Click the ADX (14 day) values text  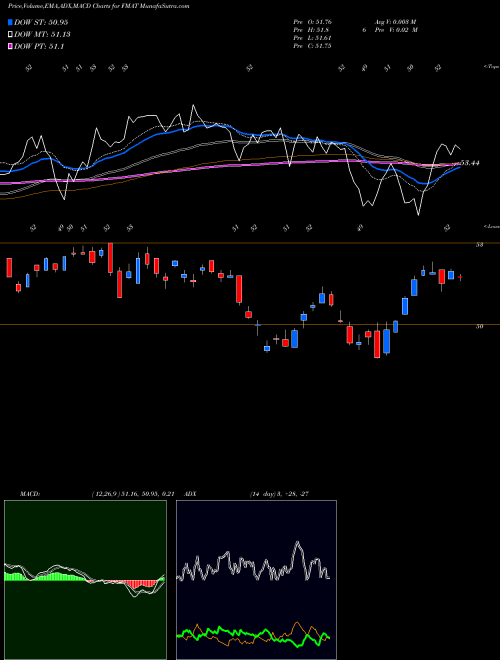tap(280, 494)
